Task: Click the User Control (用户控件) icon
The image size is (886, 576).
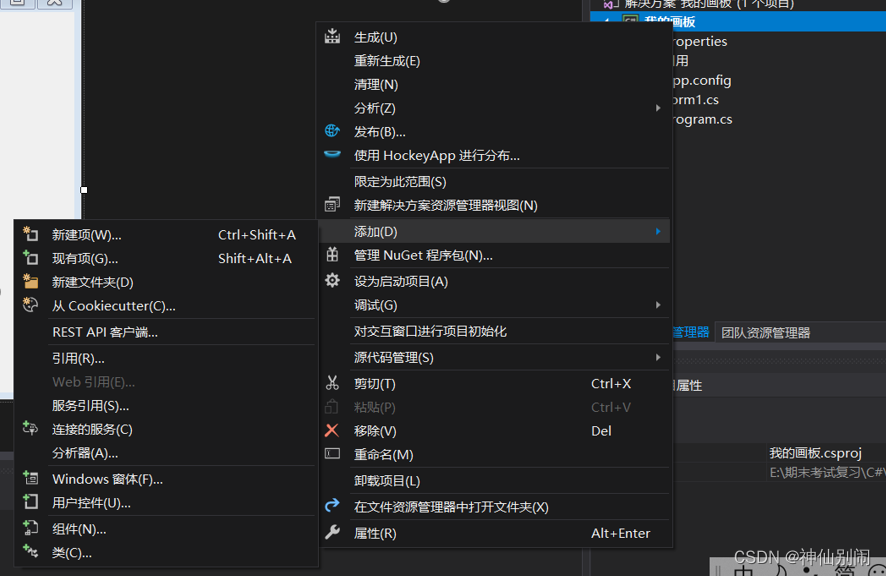Action: [x=31, y=501]
